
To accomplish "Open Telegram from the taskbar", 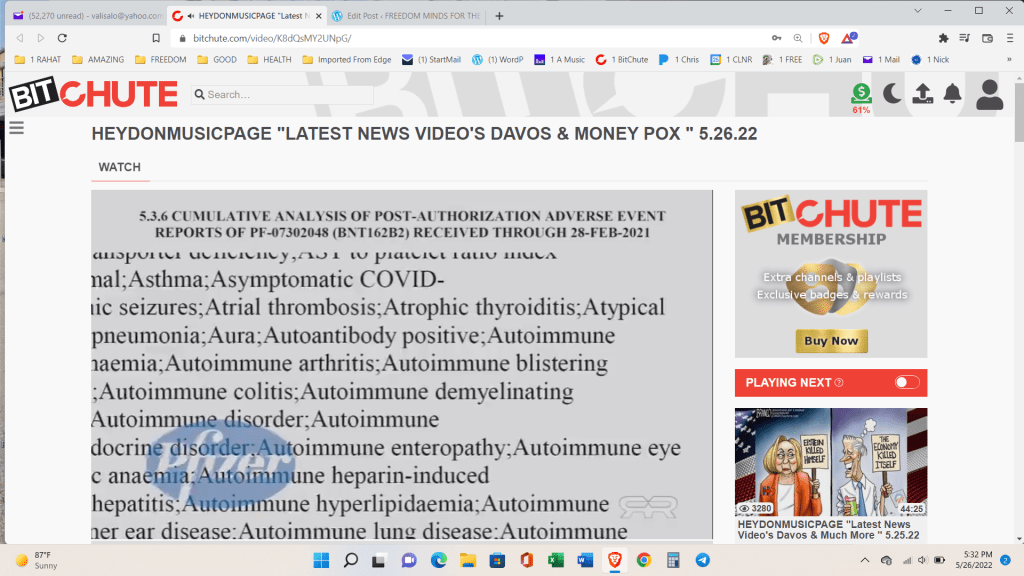I will point(702,560).
